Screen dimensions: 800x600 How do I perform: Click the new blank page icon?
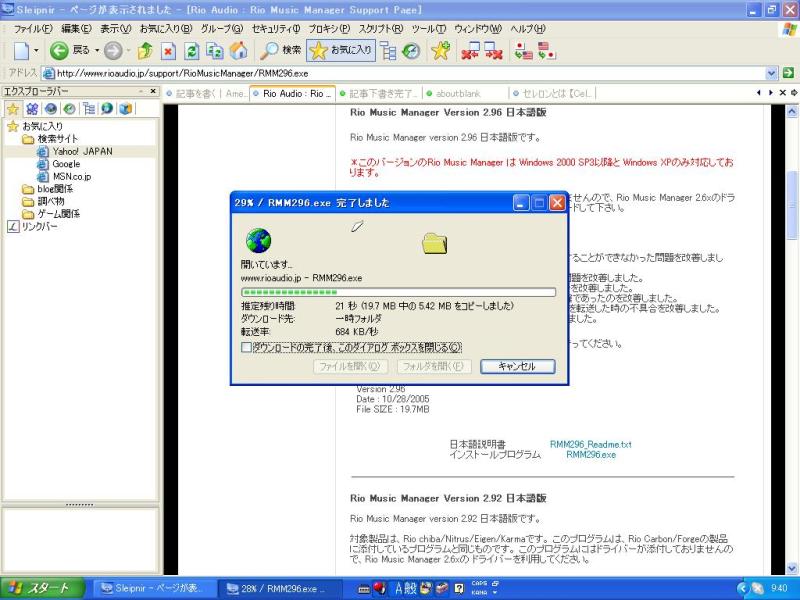[22, 51]
